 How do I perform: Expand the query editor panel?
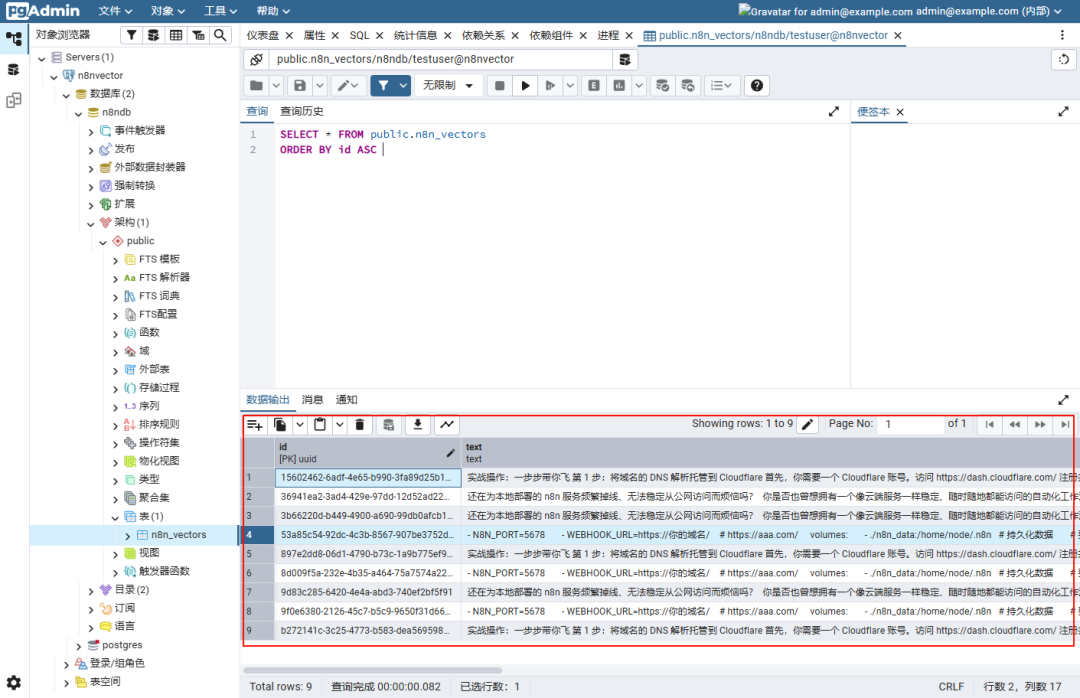(x=833, y=111)
